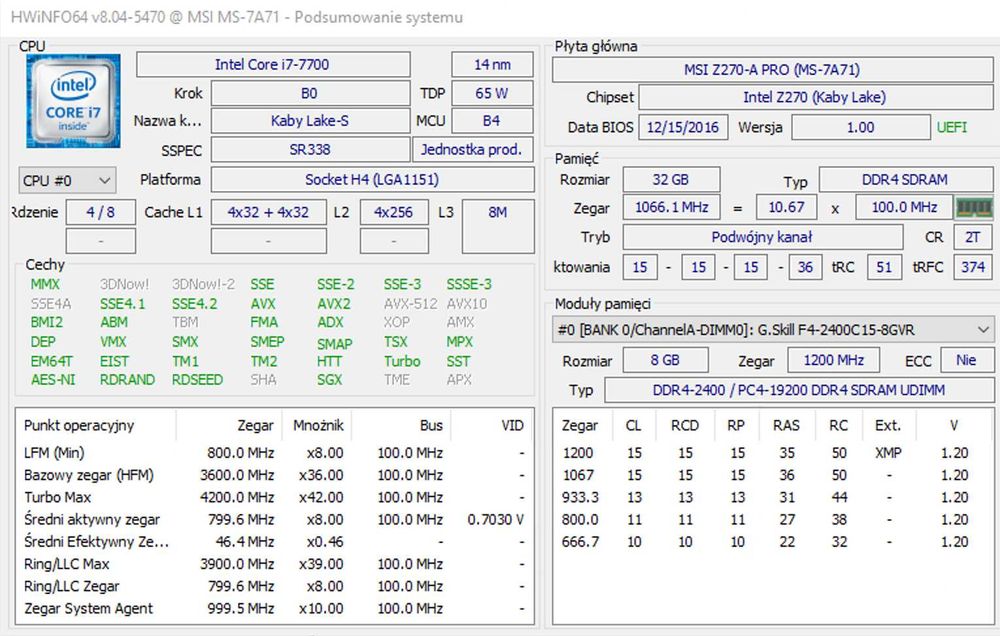This screenshot has width=1000, height=636.
Task: Select the LFM (Min) row
Action: (x=274, y=453)
